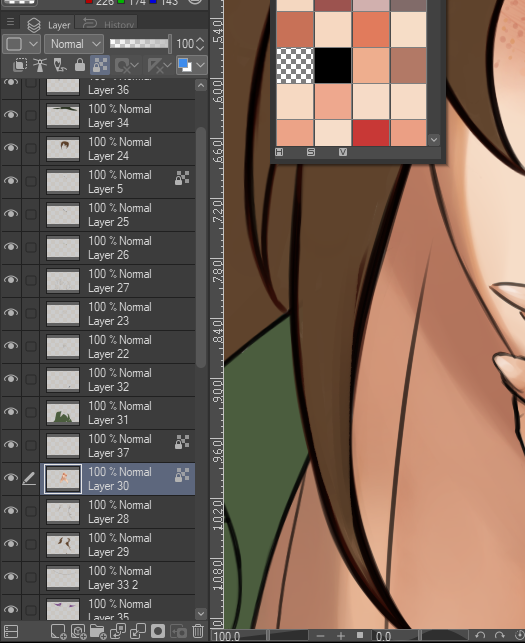Delete layer with the trash icon
This screenshot has width=525, height=643.
pyautogui.click(x=198, y=632)
